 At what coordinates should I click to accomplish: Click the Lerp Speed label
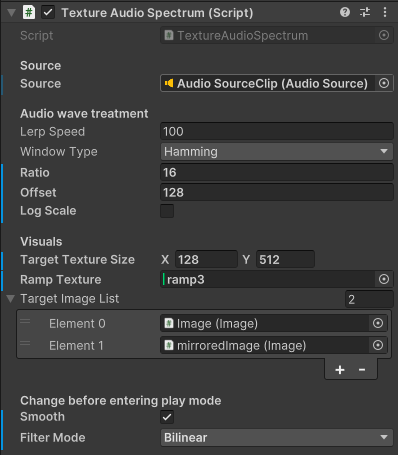click(x=52, y=131)
